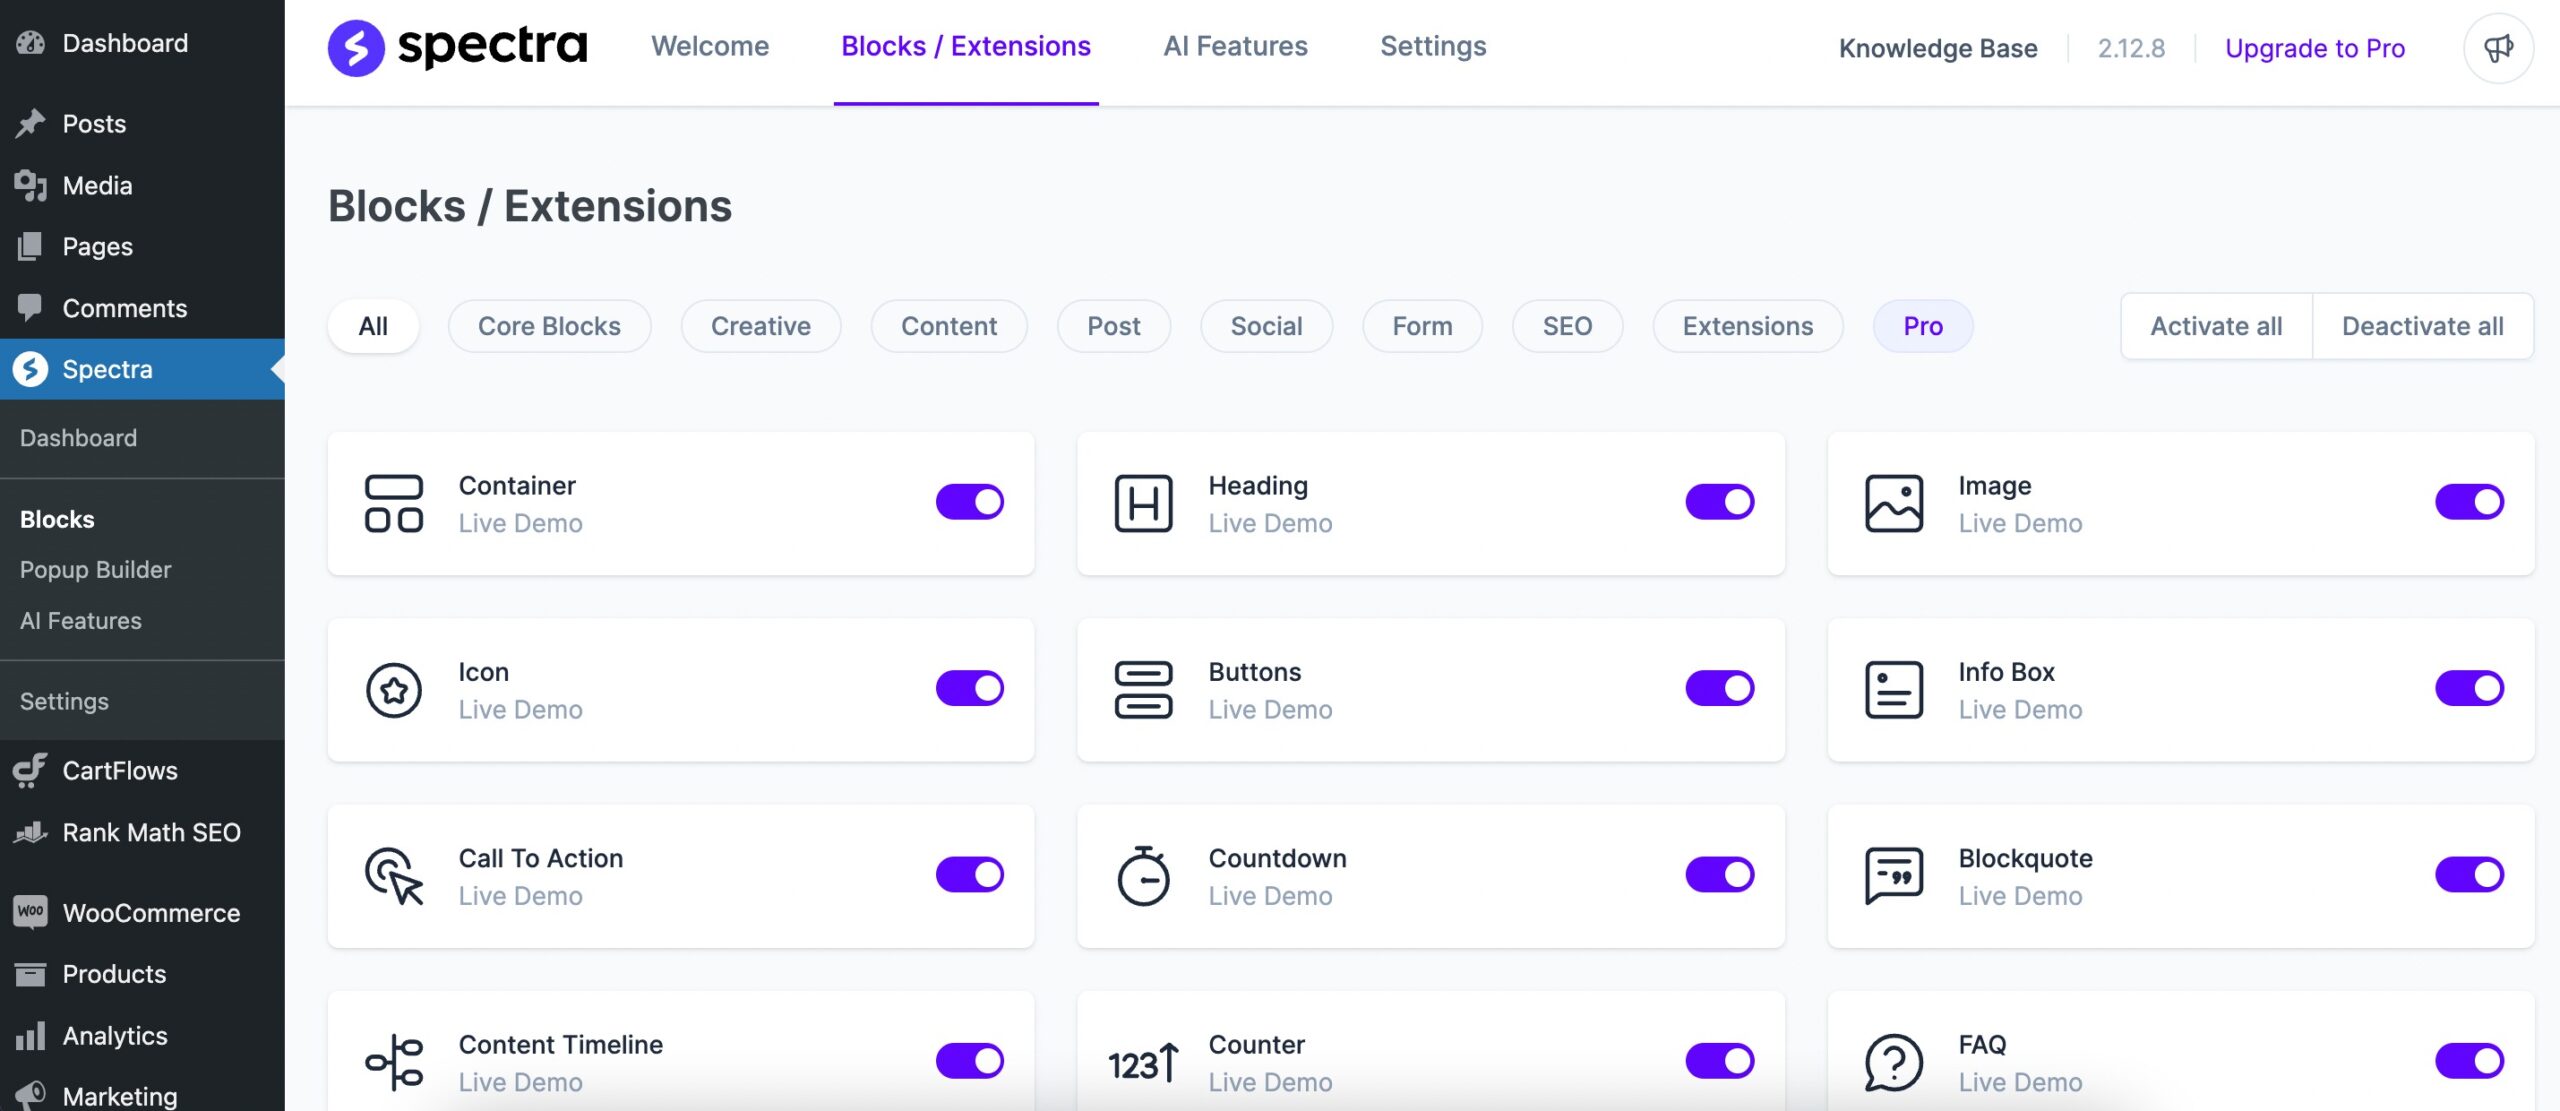Click the WooCommerce Woo icon
Image resolution: width=2560 pixels, height=1111 pixels.
30,912
